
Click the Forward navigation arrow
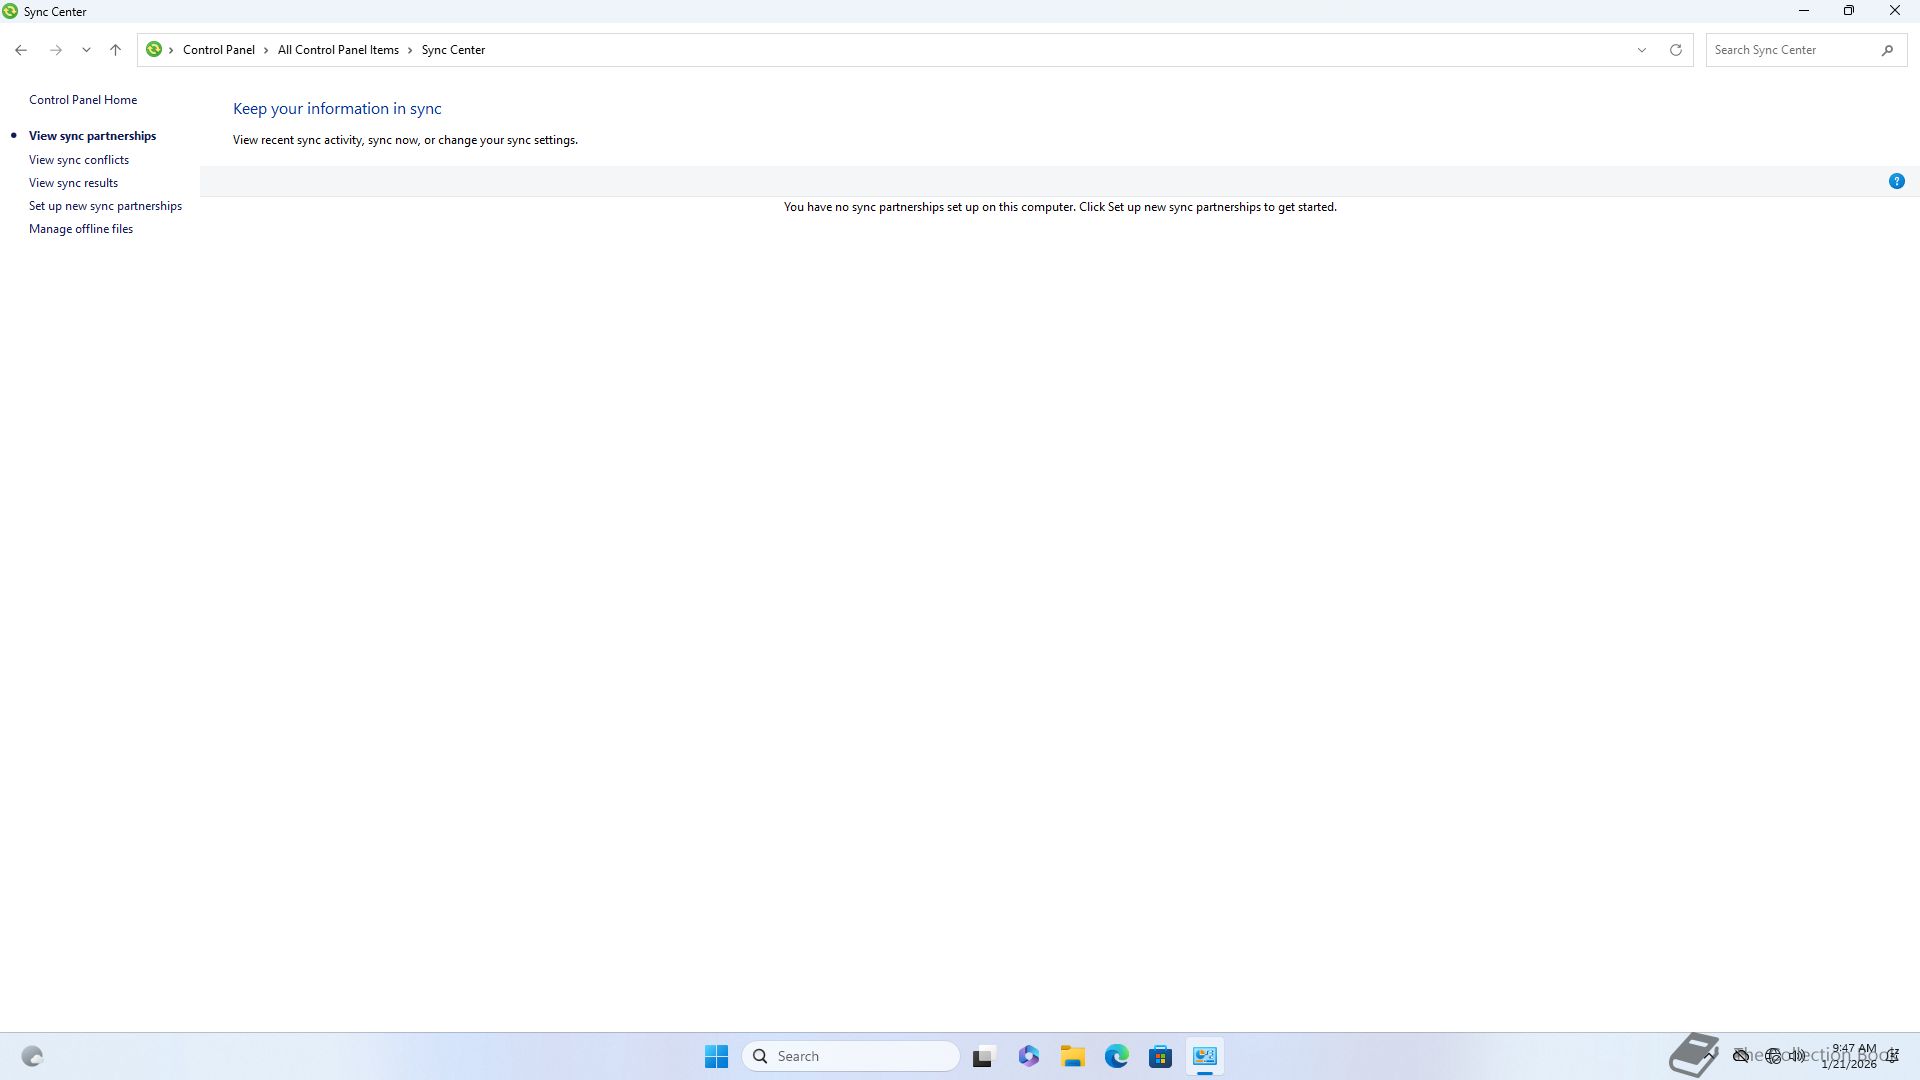(x=56, y=50)
